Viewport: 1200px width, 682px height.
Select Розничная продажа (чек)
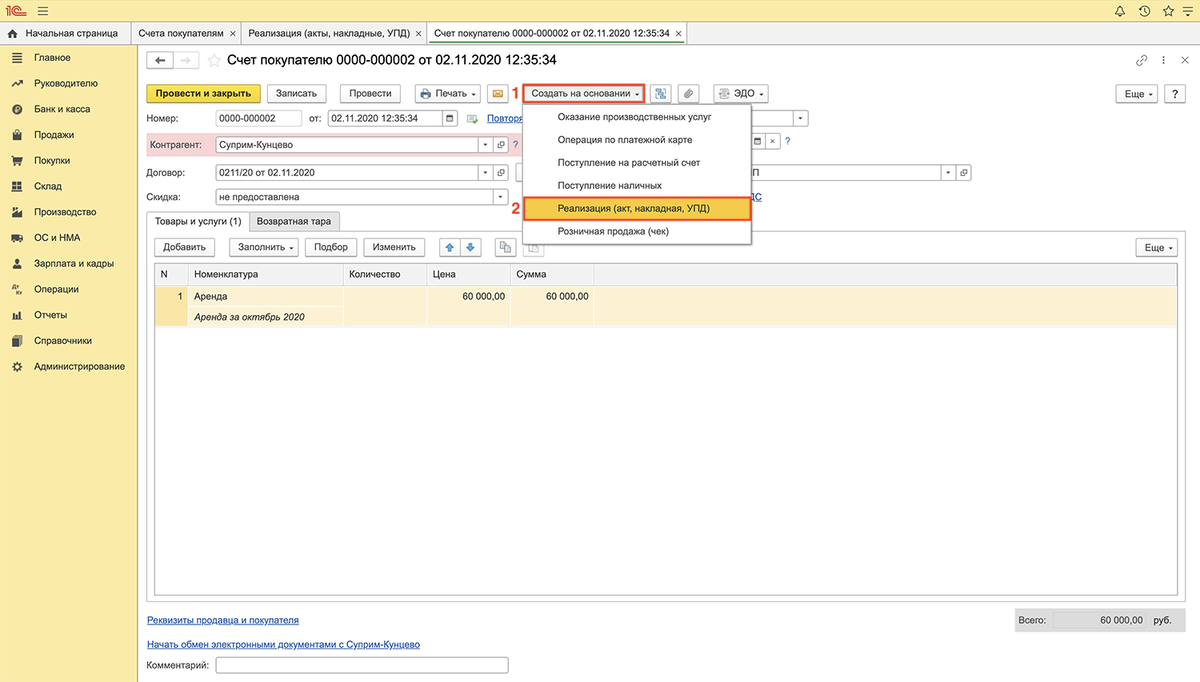[x=638, y=231]
